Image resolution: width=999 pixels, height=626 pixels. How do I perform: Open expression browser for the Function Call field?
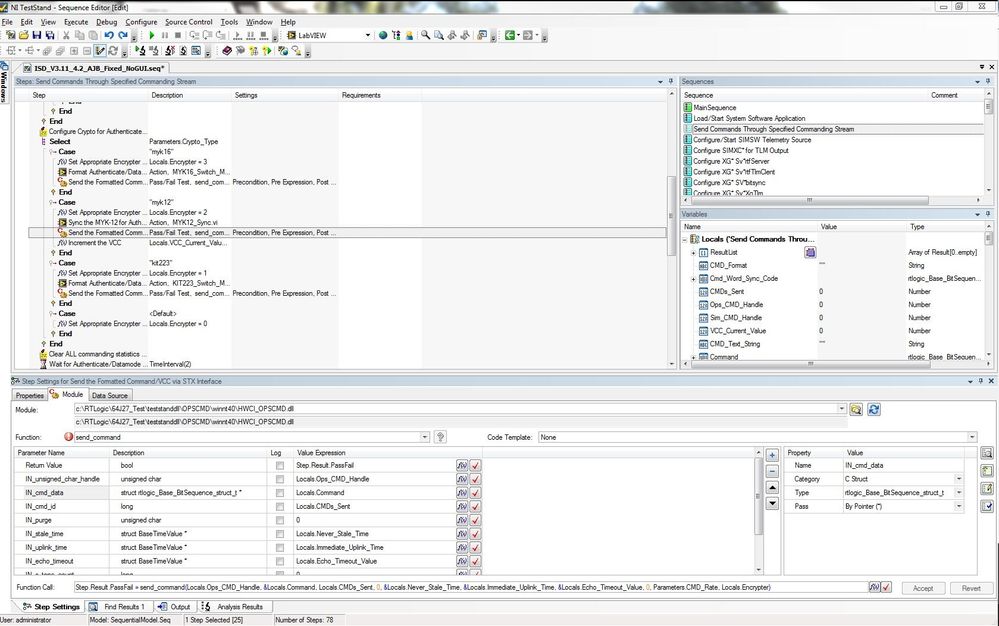coord(874,587)
